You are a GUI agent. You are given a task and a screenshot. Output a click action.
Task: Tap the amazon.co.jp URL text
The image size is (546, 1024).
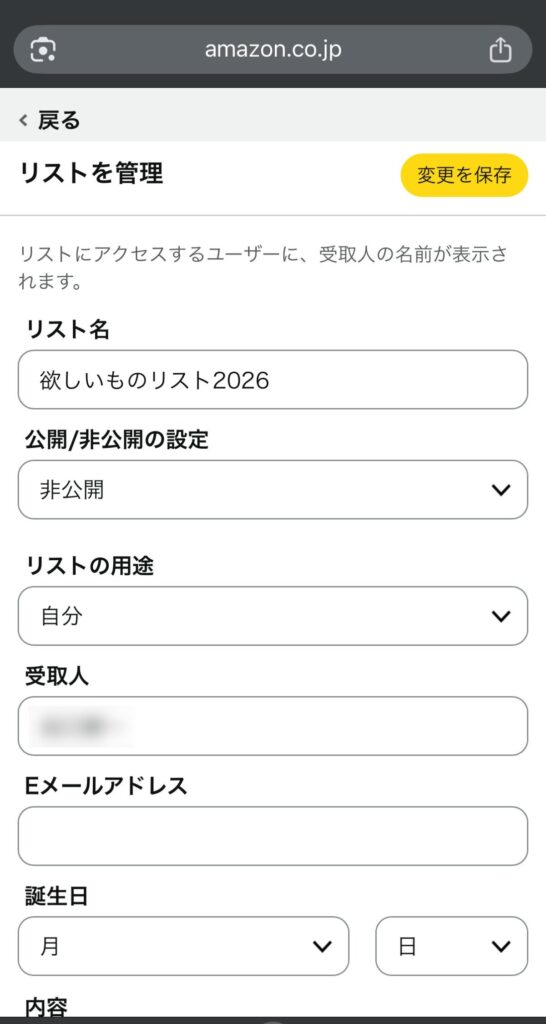click(x=273, y=49)
